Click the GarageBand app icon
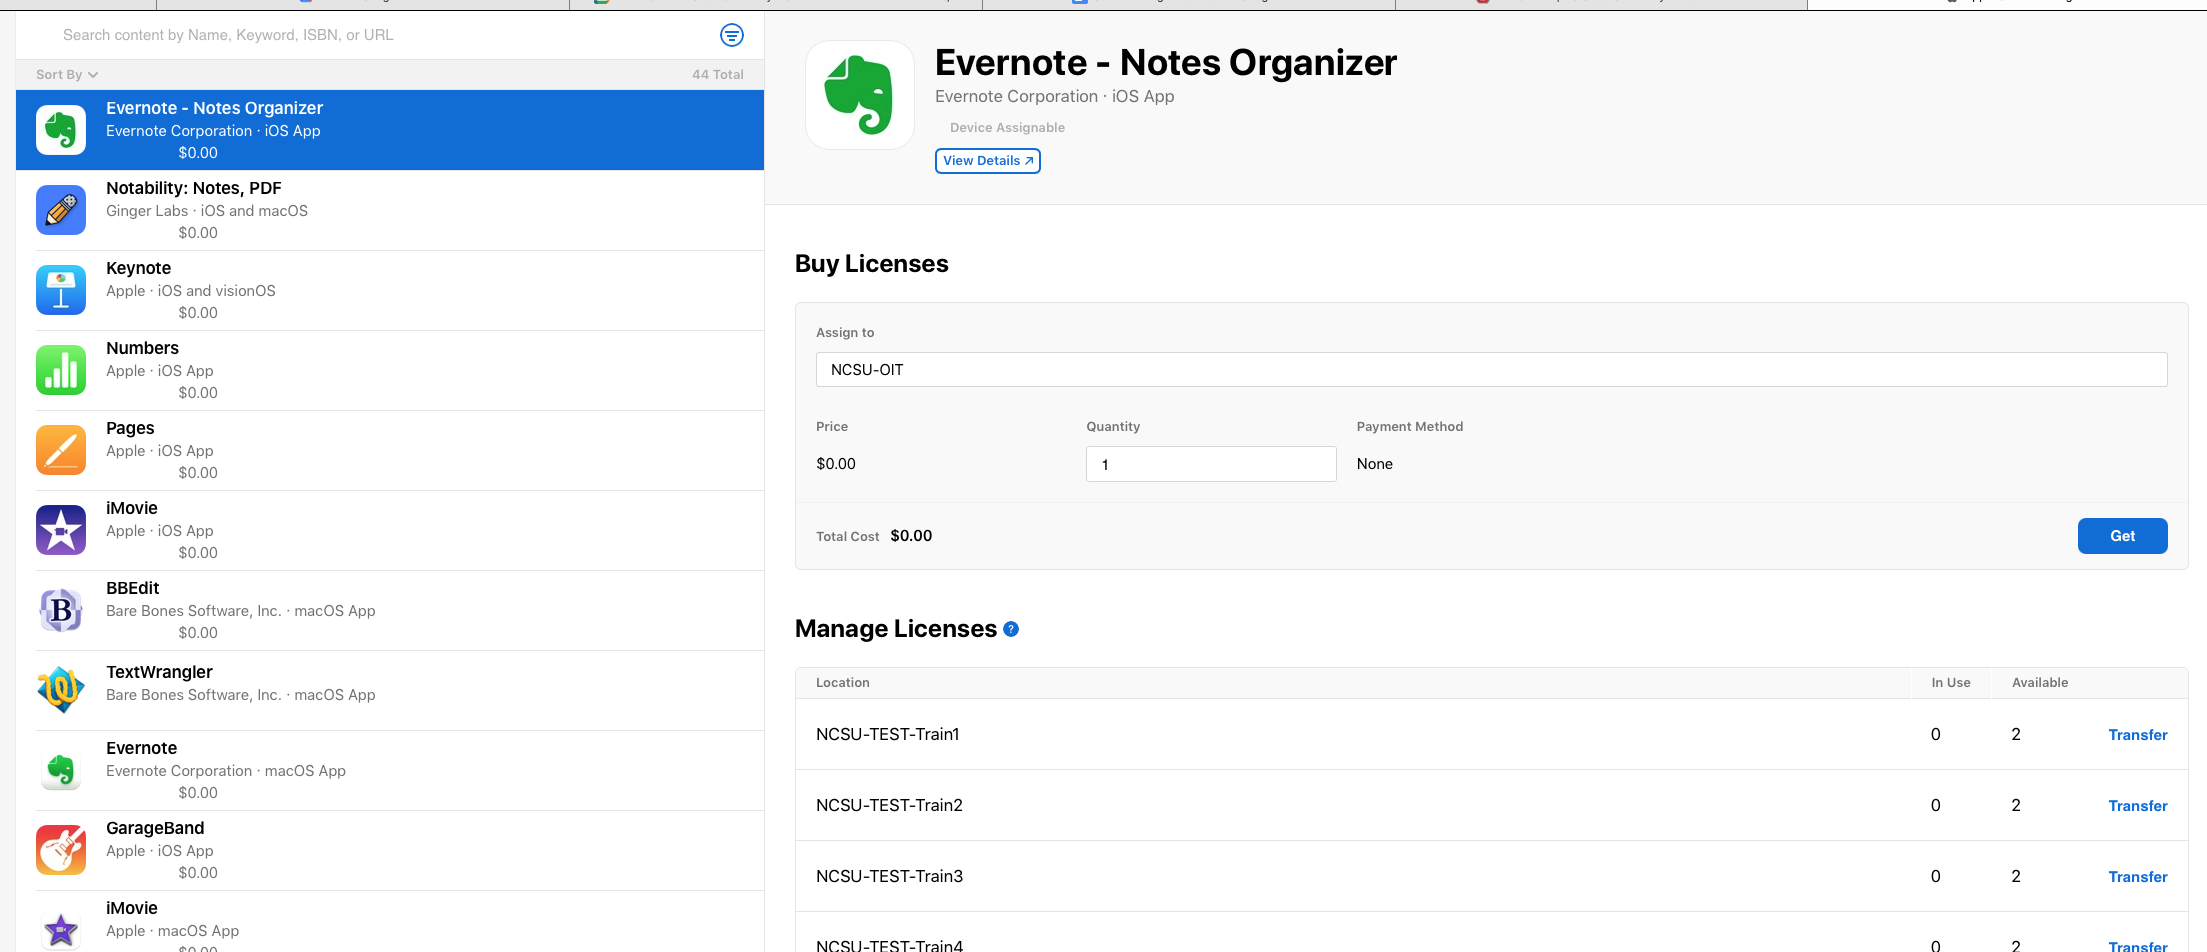The height and width of the screenshot is (952, 2207). pyautogui.click(x=61, y=850)
